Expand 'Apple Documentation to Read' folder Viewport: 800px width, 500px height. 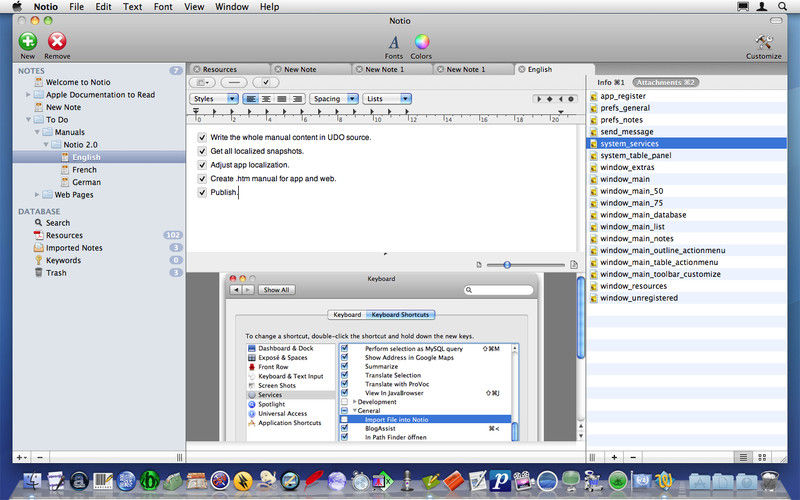pos(28,95)
